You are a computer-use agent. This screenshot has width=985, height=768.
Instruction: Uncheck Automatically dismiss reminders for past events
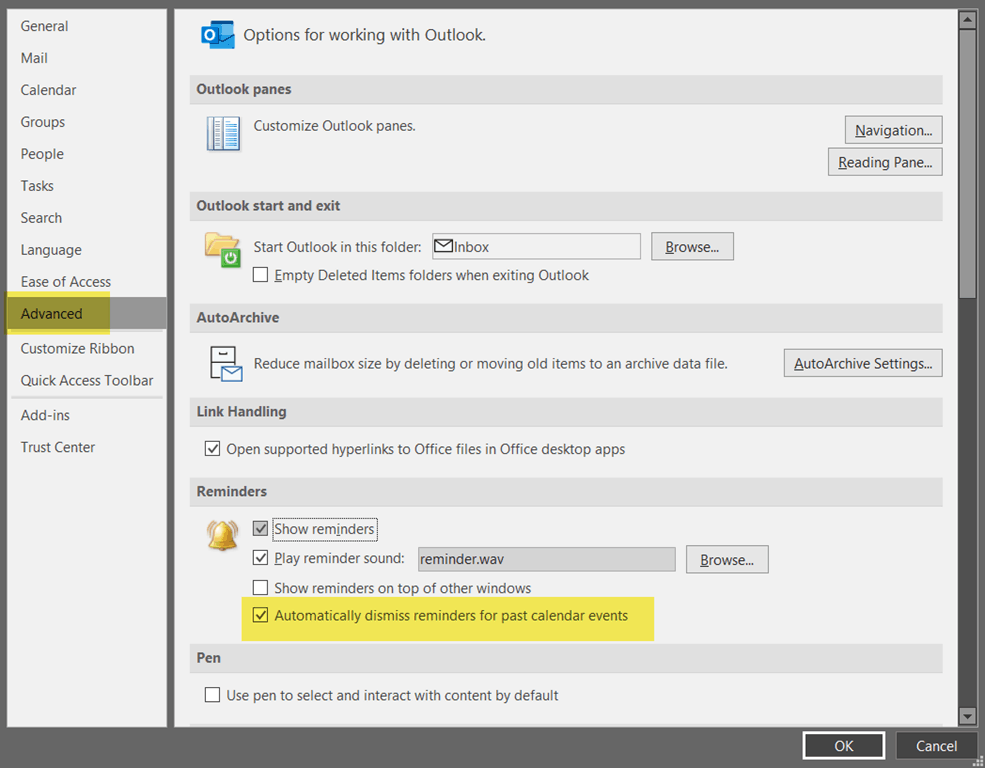coord(261,616)
